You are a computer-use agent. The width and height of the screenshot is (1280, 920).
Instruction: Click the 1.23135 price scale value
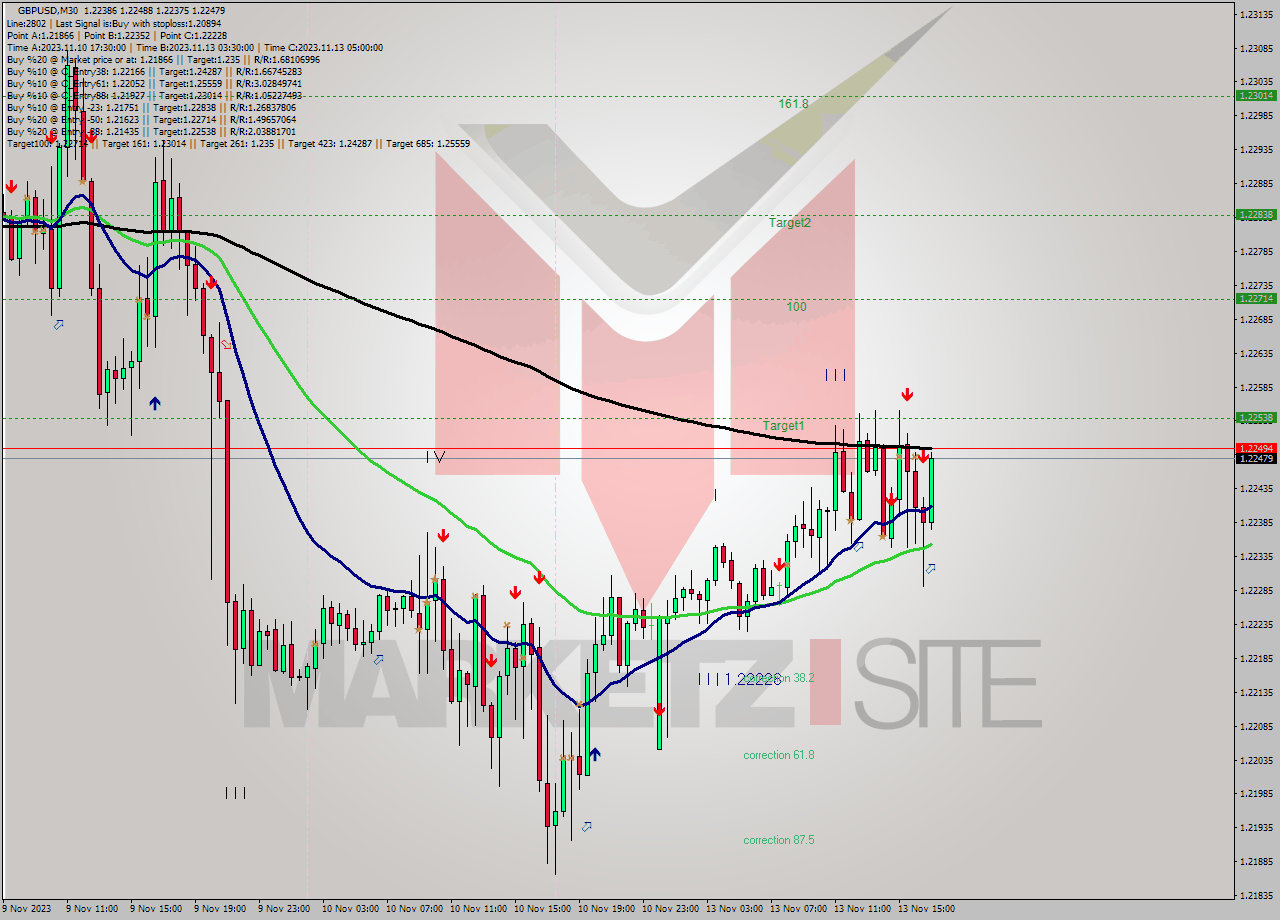coord(1255,14)
